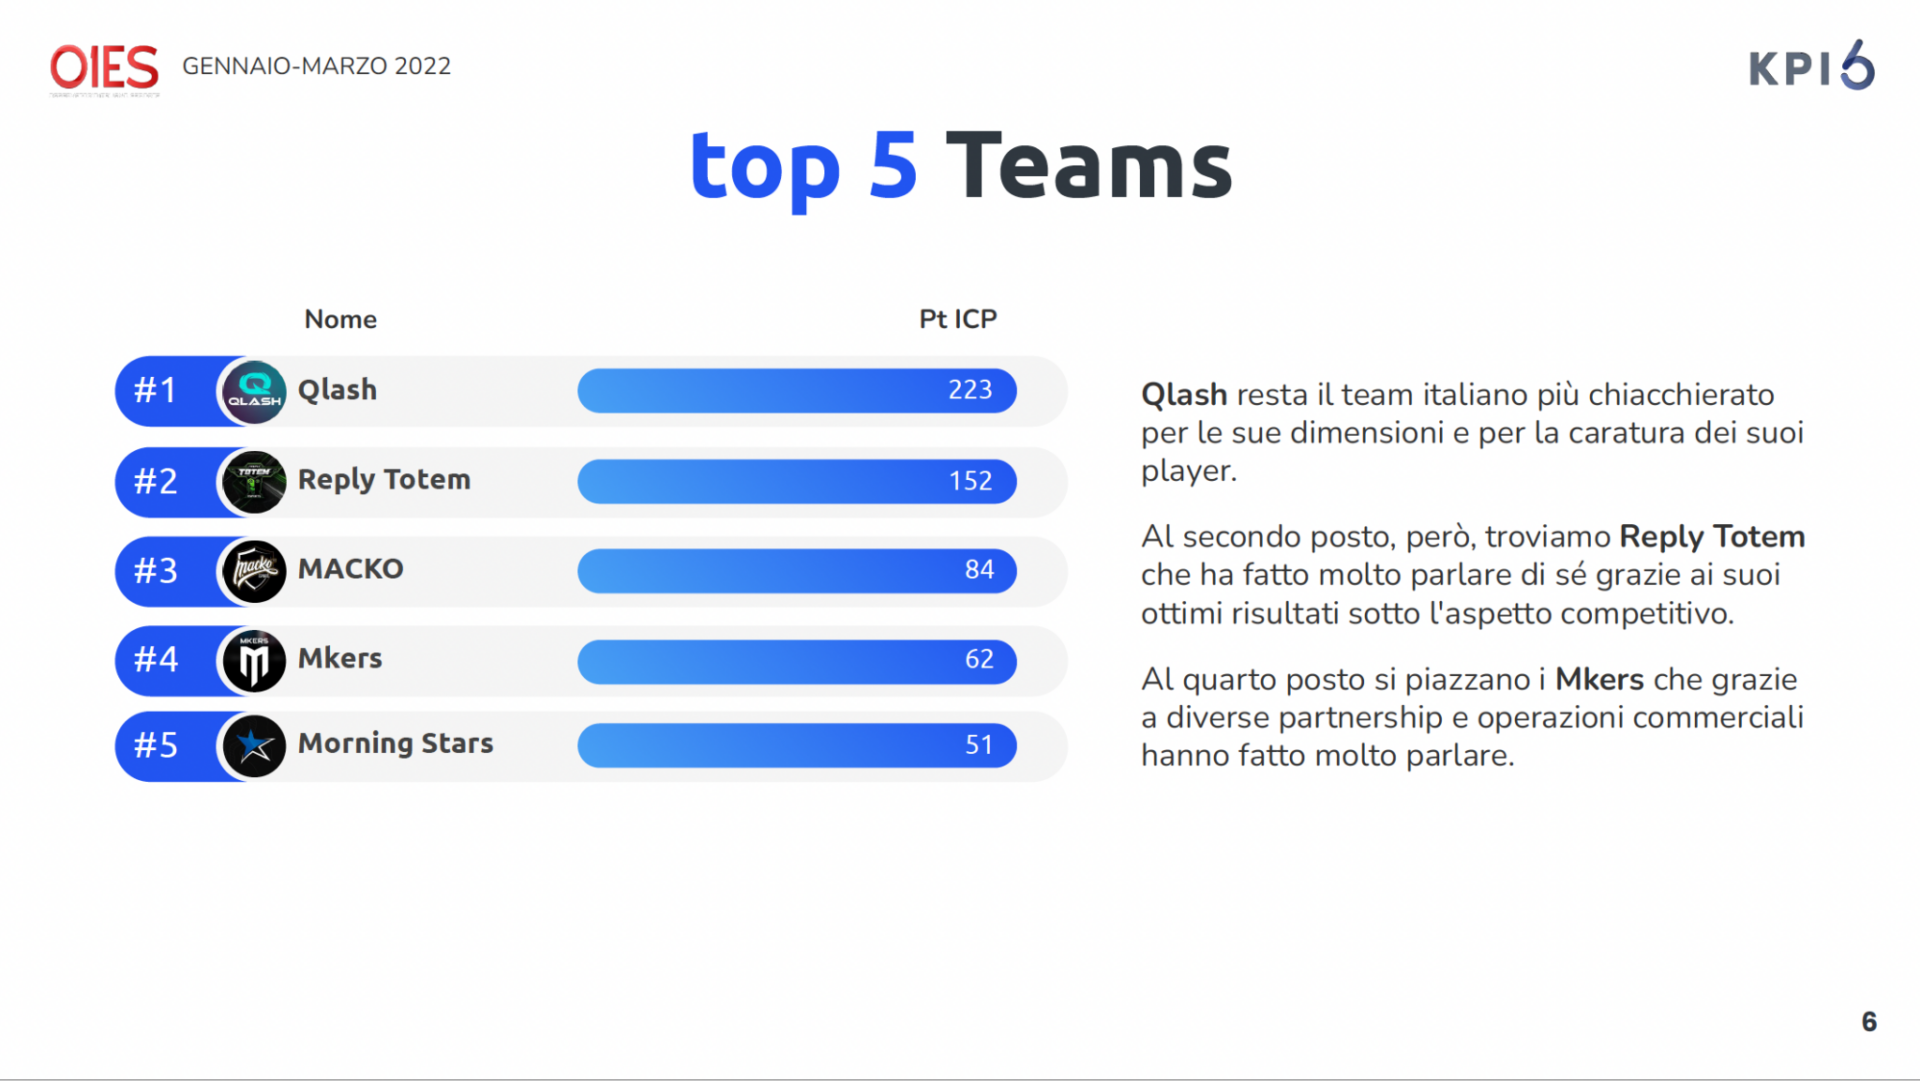
Task: Select the MACKO team logo
Action: tap(254, 571)
